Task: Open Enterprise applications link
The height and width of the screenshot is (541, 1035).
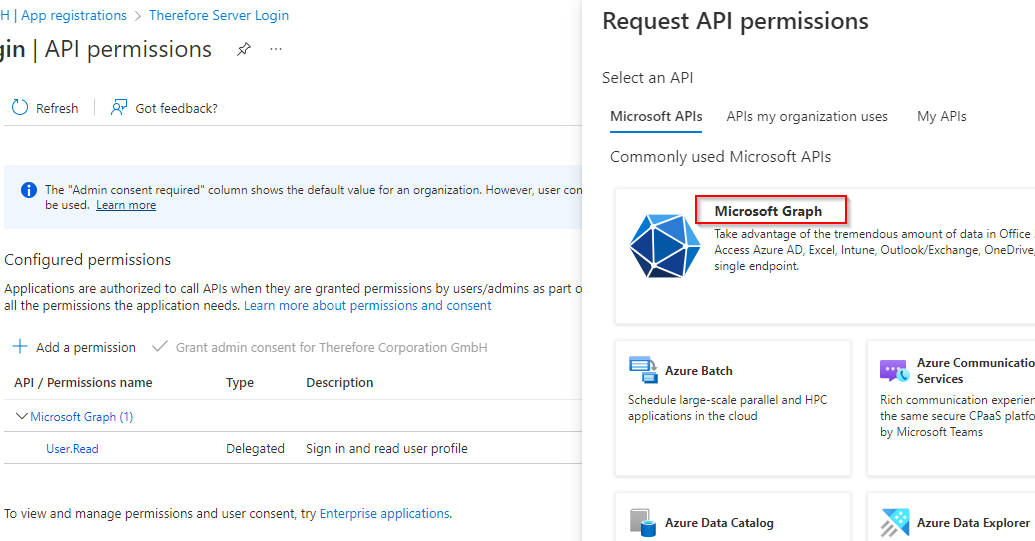Action: (x=384, y=513)
